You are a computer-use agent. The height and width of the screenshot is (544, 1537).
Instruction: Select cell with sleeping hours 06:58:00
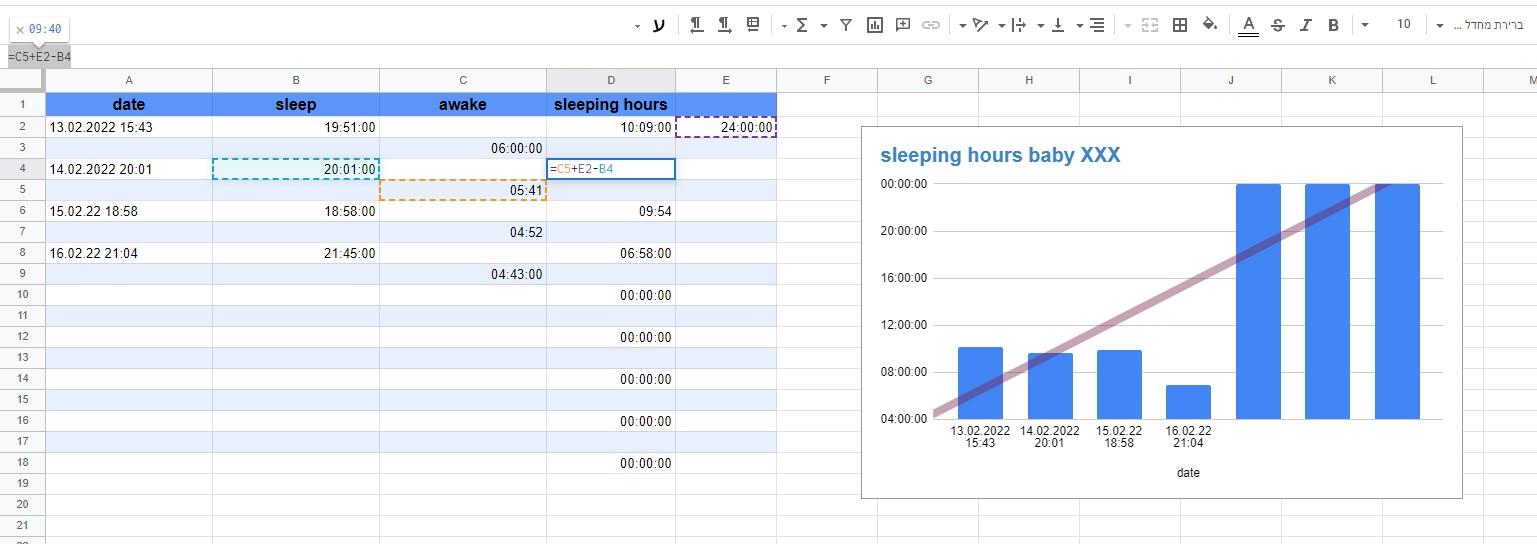pyautogui.click(x=611, y=253)
